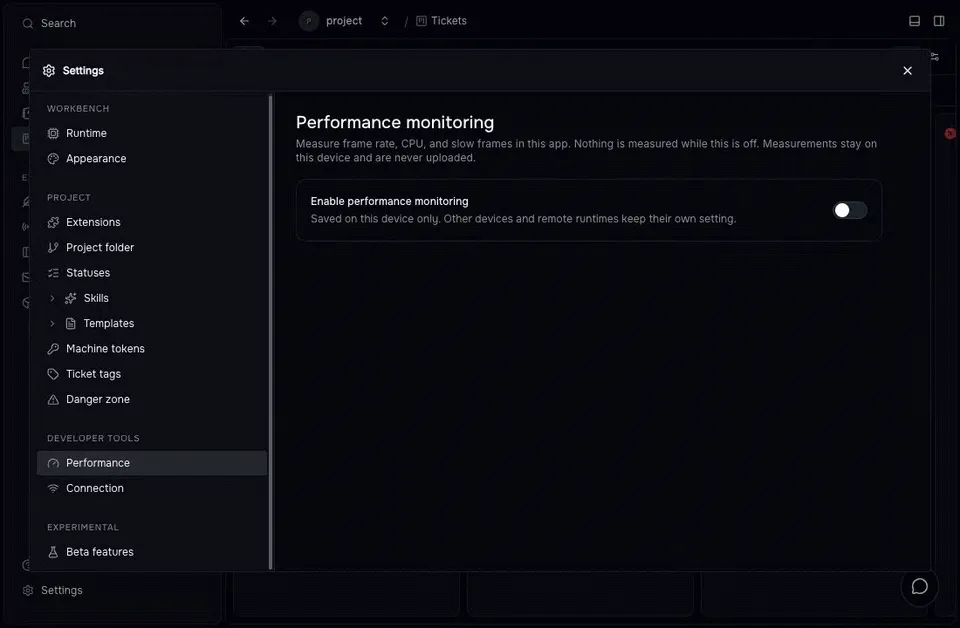
Task: Expand the Skills chevron
Action: (52, 298)
